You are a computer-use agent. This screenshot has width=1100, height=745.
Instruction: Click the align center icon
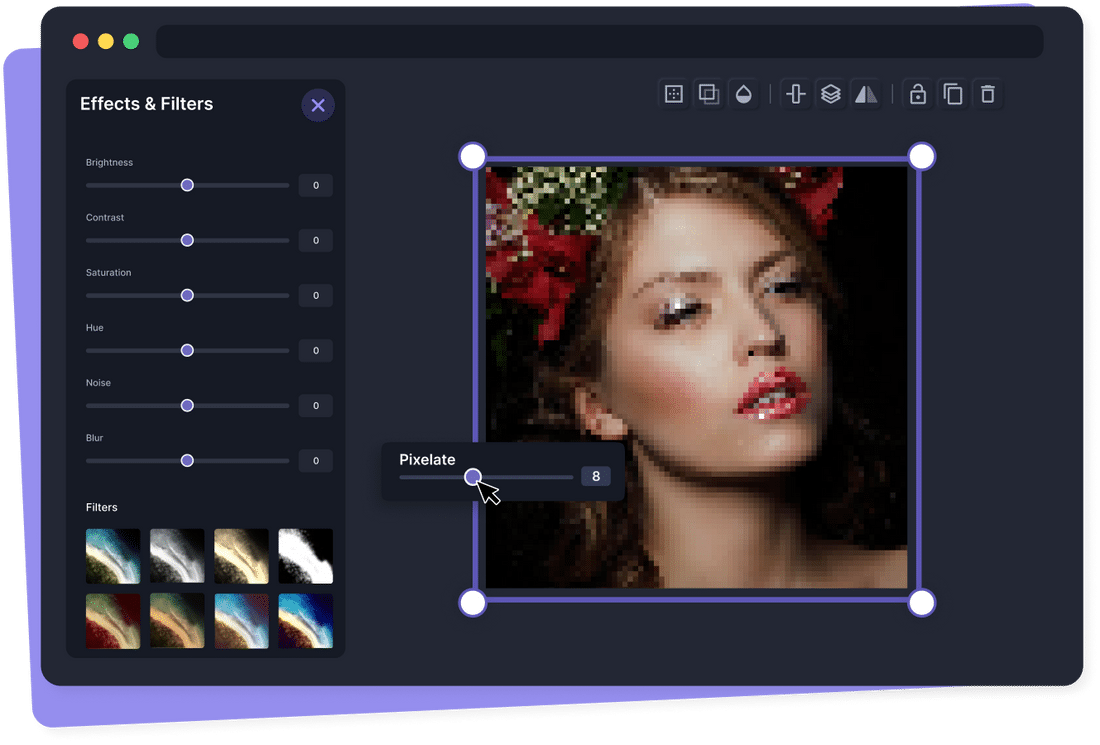click(796, 94)
